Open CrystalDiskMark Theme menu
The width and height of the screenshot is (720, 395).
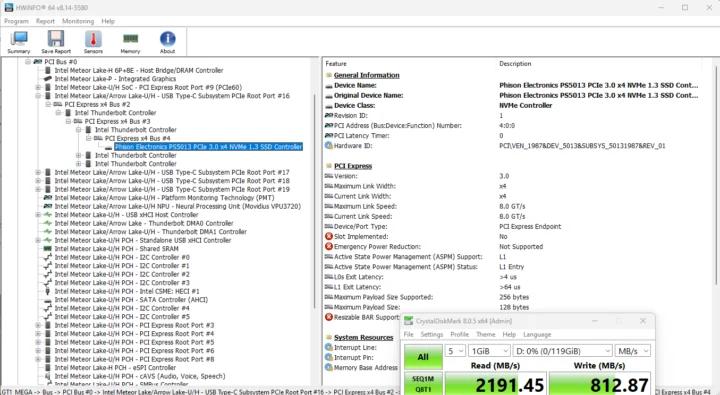tap(486, 334)
